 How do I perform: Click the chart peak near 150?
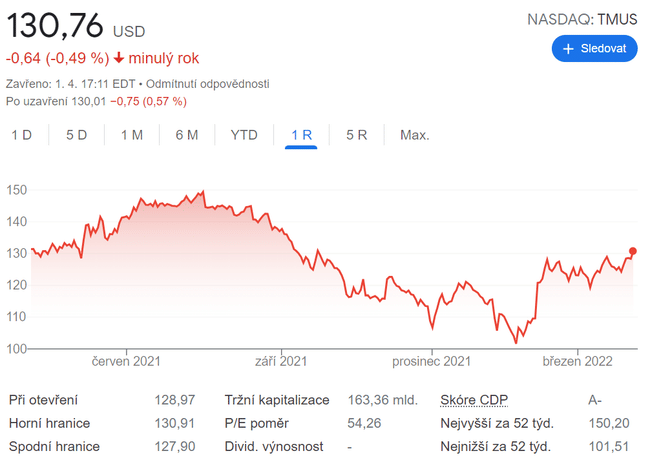tap(203, 191)
